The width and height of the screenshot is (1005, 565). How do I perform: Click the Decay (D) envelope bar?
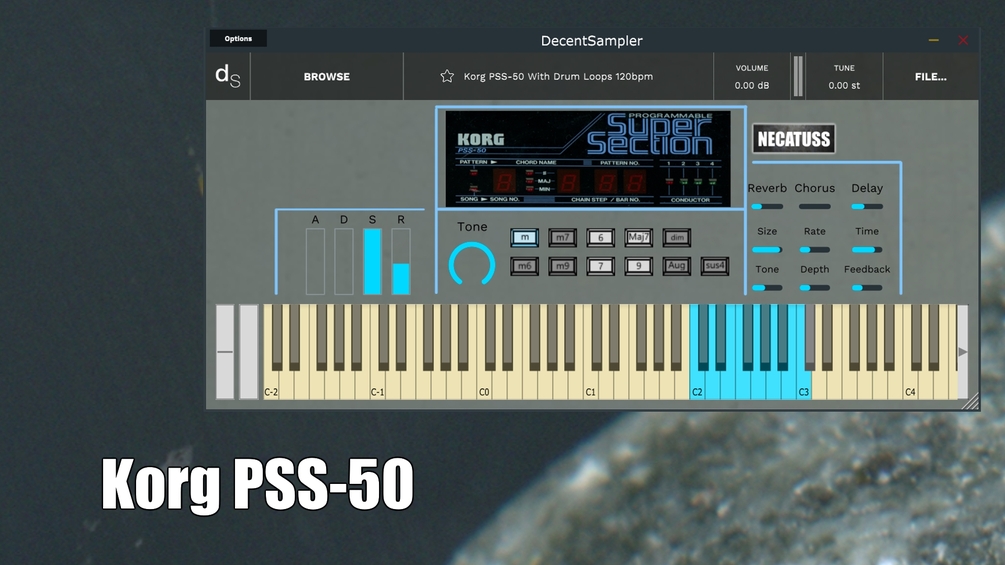click(344, 261)
